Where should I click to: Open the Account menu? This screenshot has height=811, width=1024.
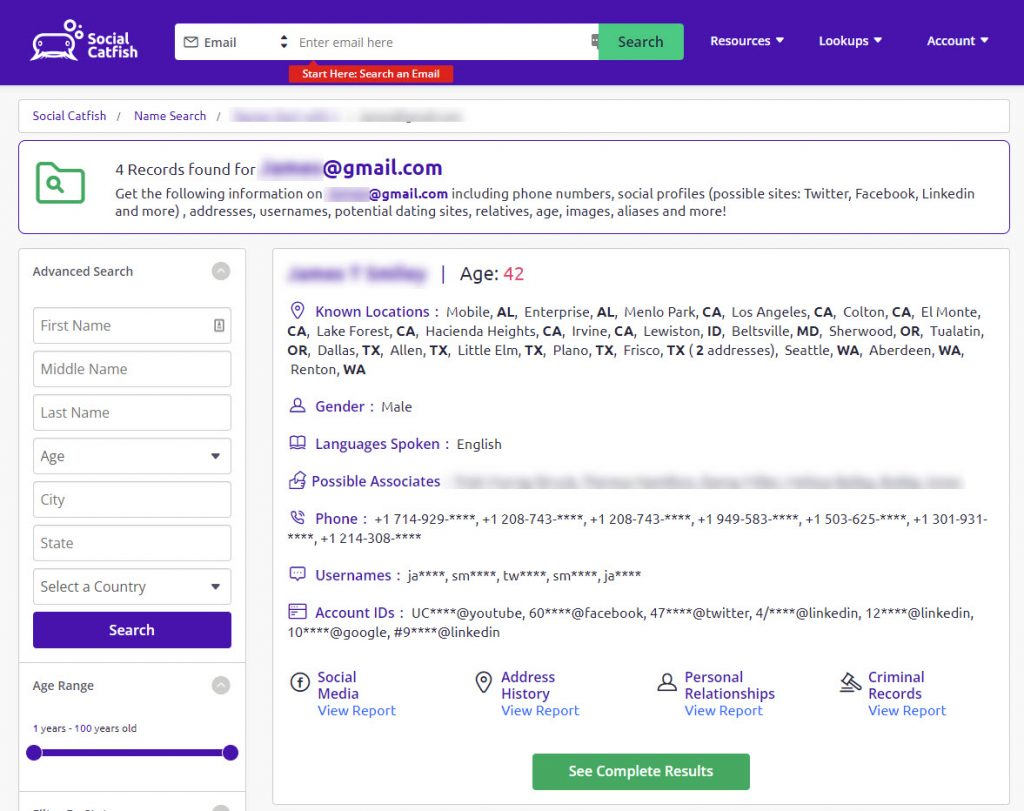tap(957, 40)
